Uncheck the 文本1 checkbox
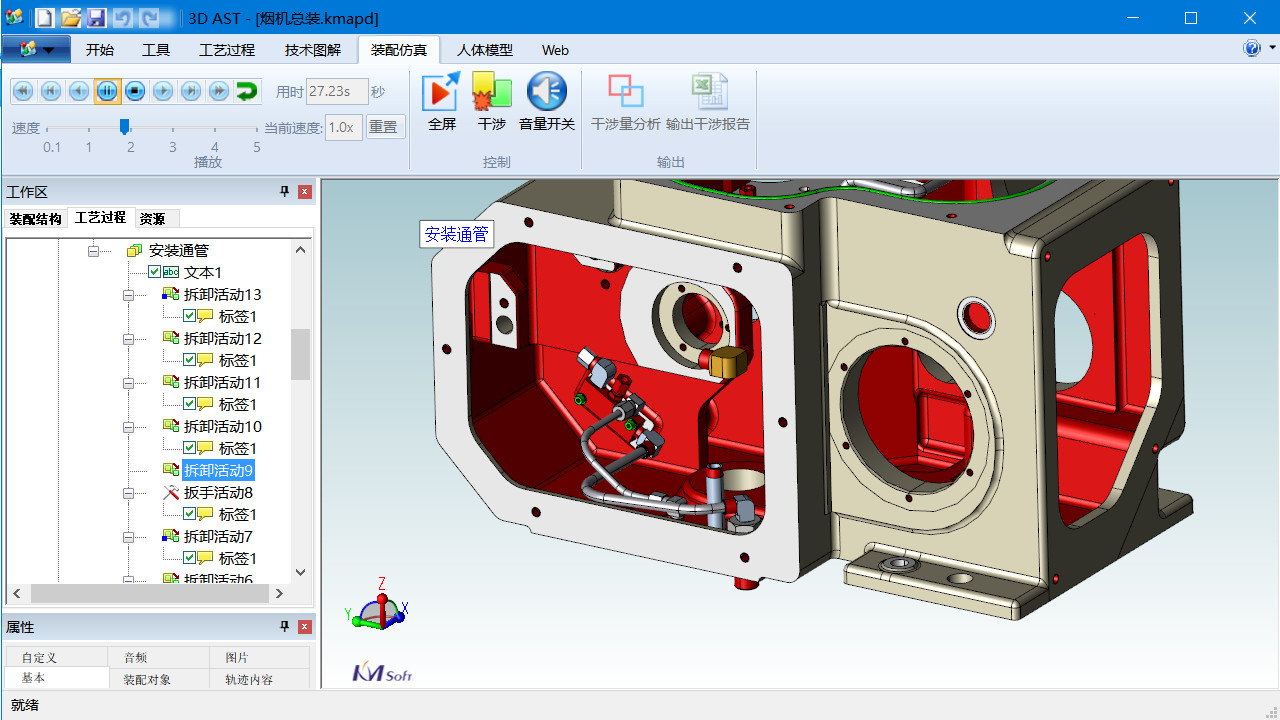The height and width of the screenshot is (720, 1280). (x=154, y=272)
